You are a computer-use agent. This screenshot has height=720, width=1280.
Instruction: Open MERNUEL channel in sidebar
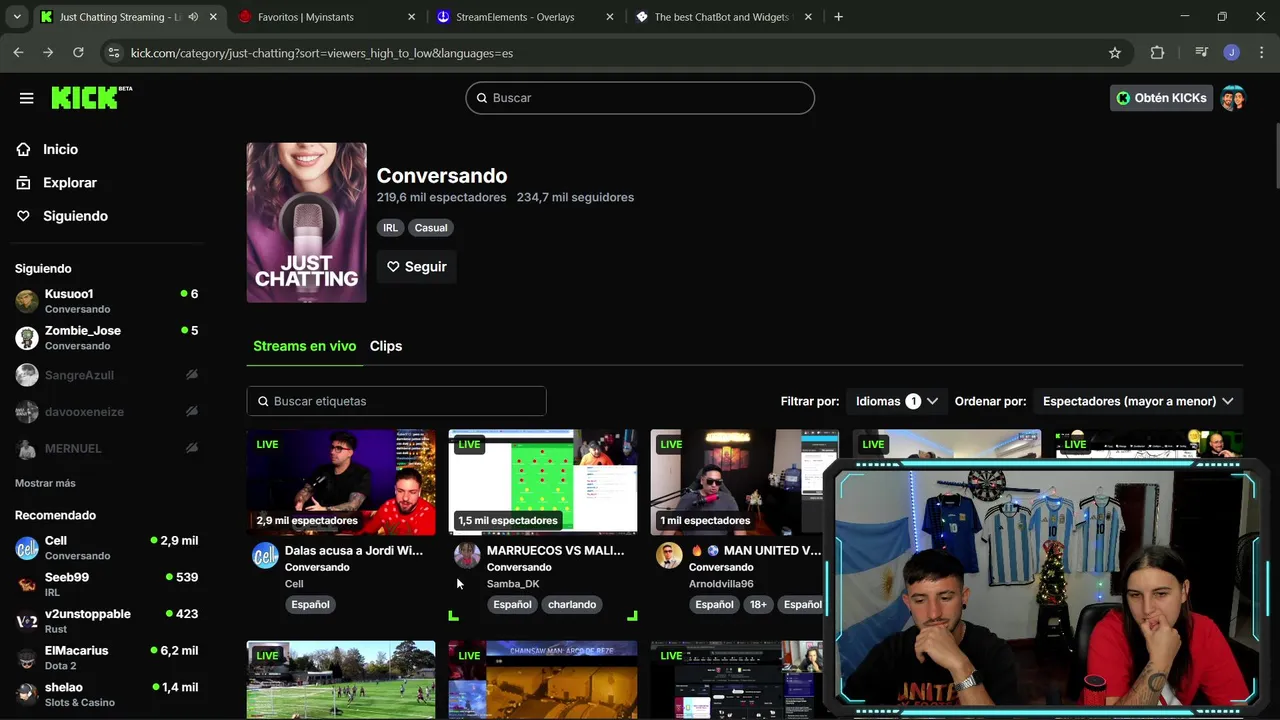click(106, 448)
